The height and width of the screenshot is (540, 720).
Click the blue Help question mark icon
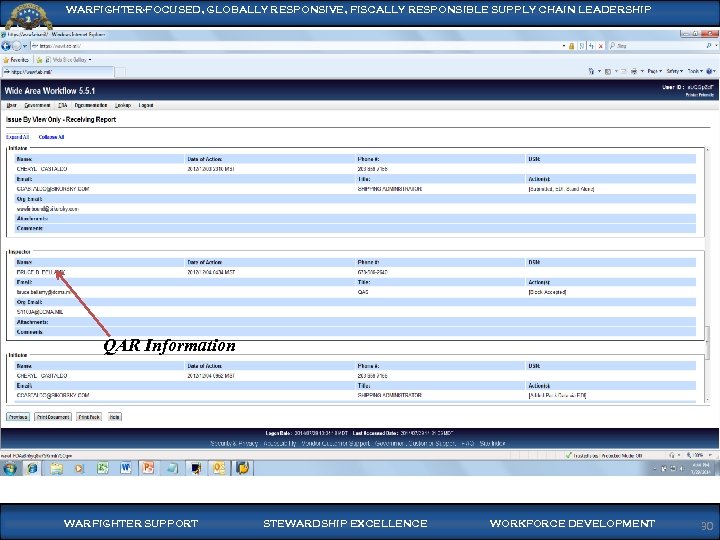point(709,71)
